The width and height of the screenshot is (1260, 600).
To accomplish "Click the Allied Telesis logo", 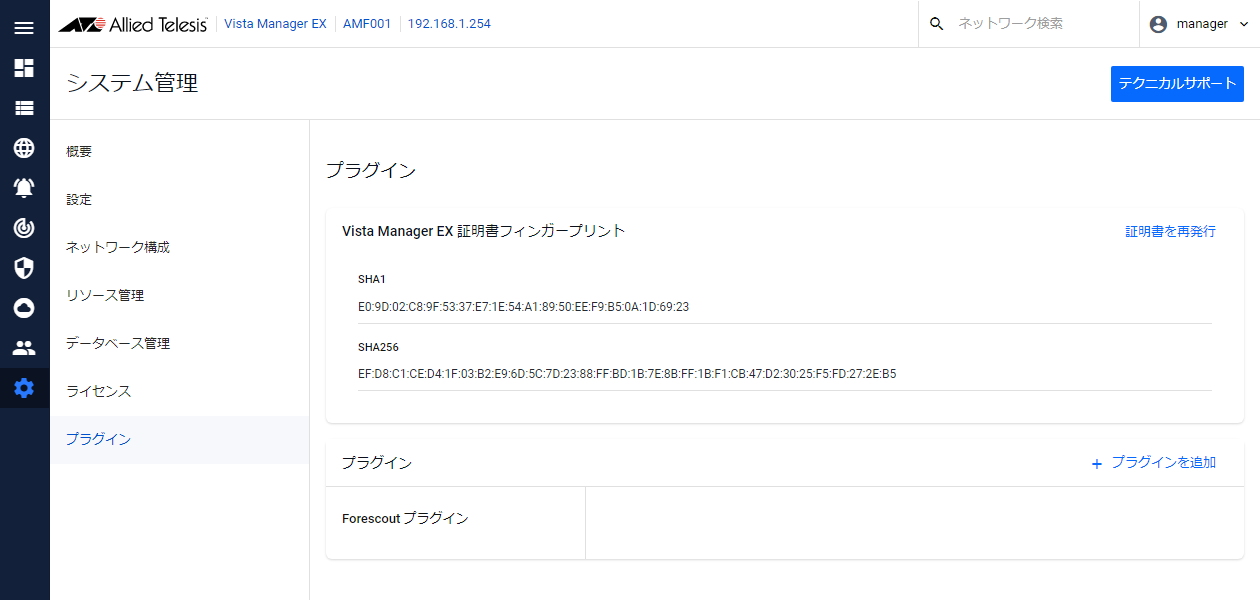I will [132, 24].
